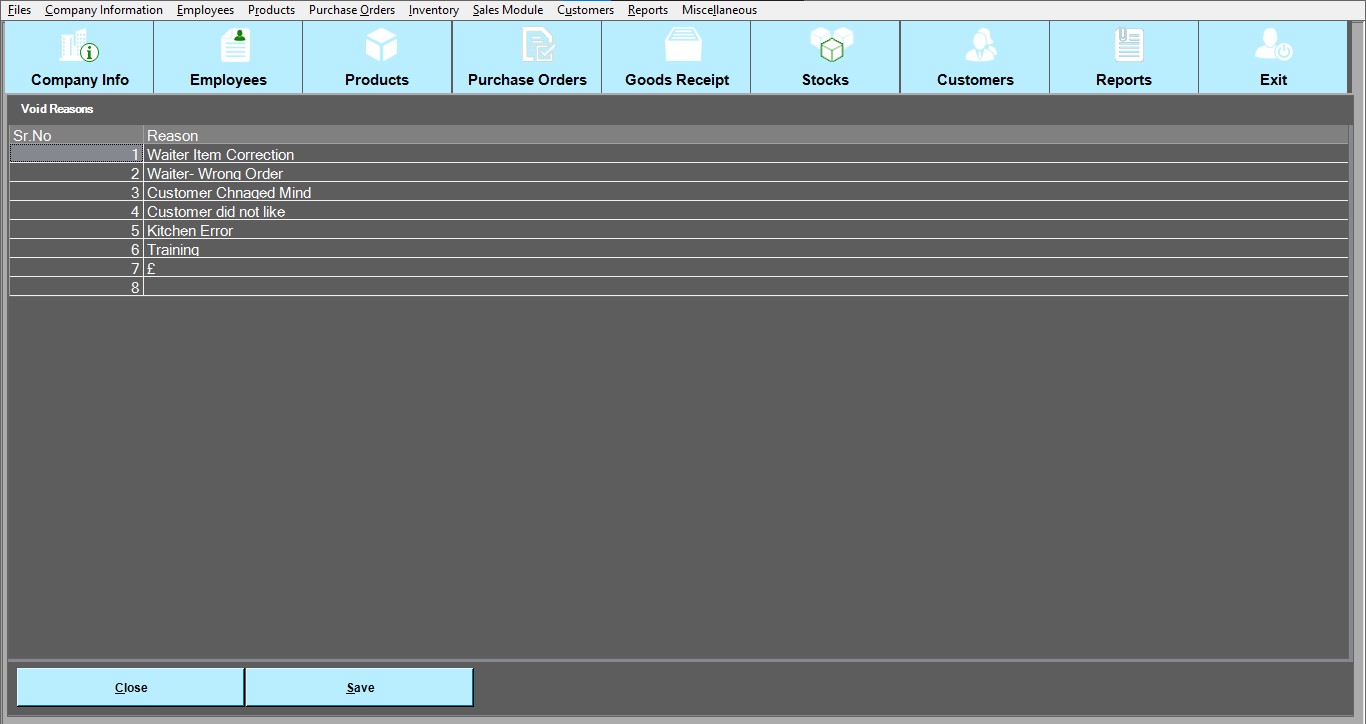Click the 'Customer Chnaged Mind' reason cell
Viewport: 1366px width, 724px height.
click(229, 193)
